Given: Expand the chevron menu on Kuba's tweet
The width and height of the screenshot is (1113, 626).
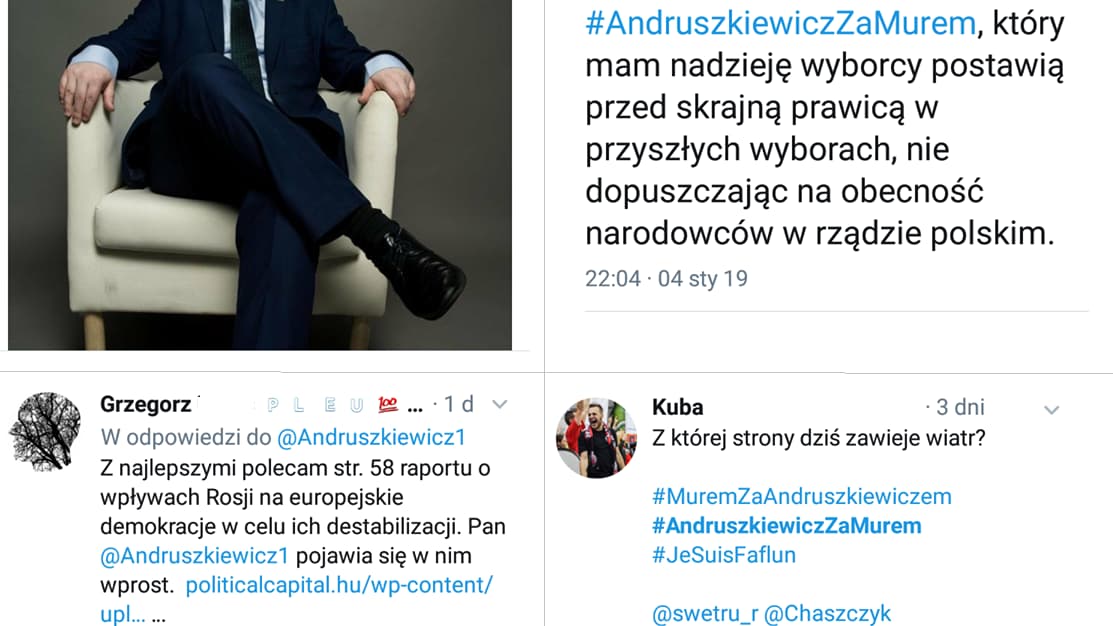Looking at the screenshot, I should pos(1051,410).
